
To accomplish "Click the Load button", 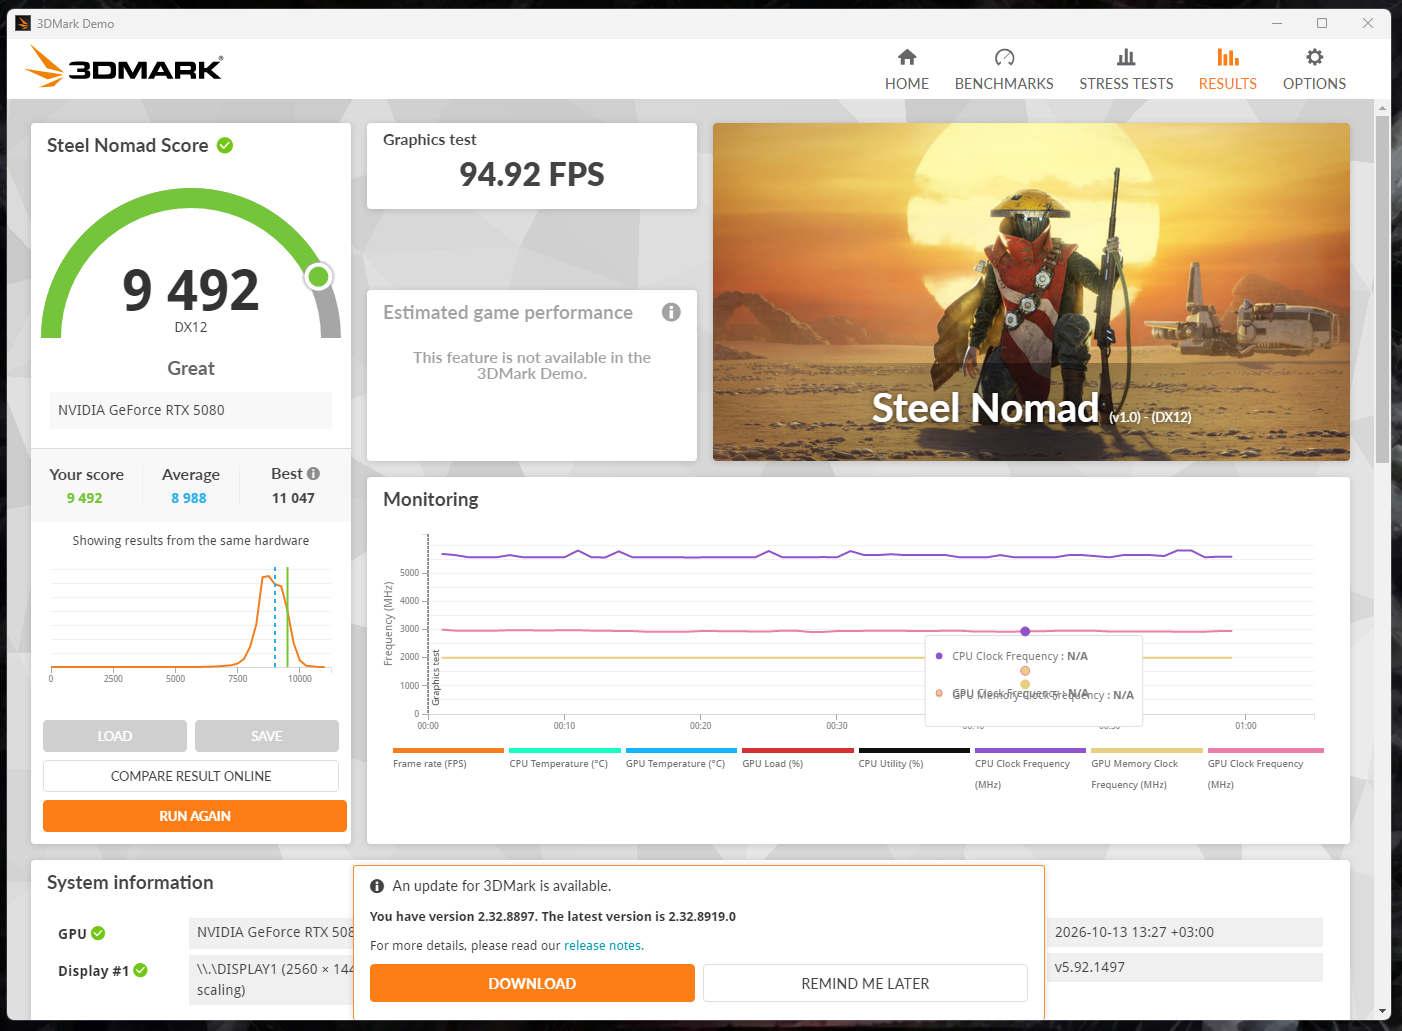I will pyautogui.click(x=115, y=736).
